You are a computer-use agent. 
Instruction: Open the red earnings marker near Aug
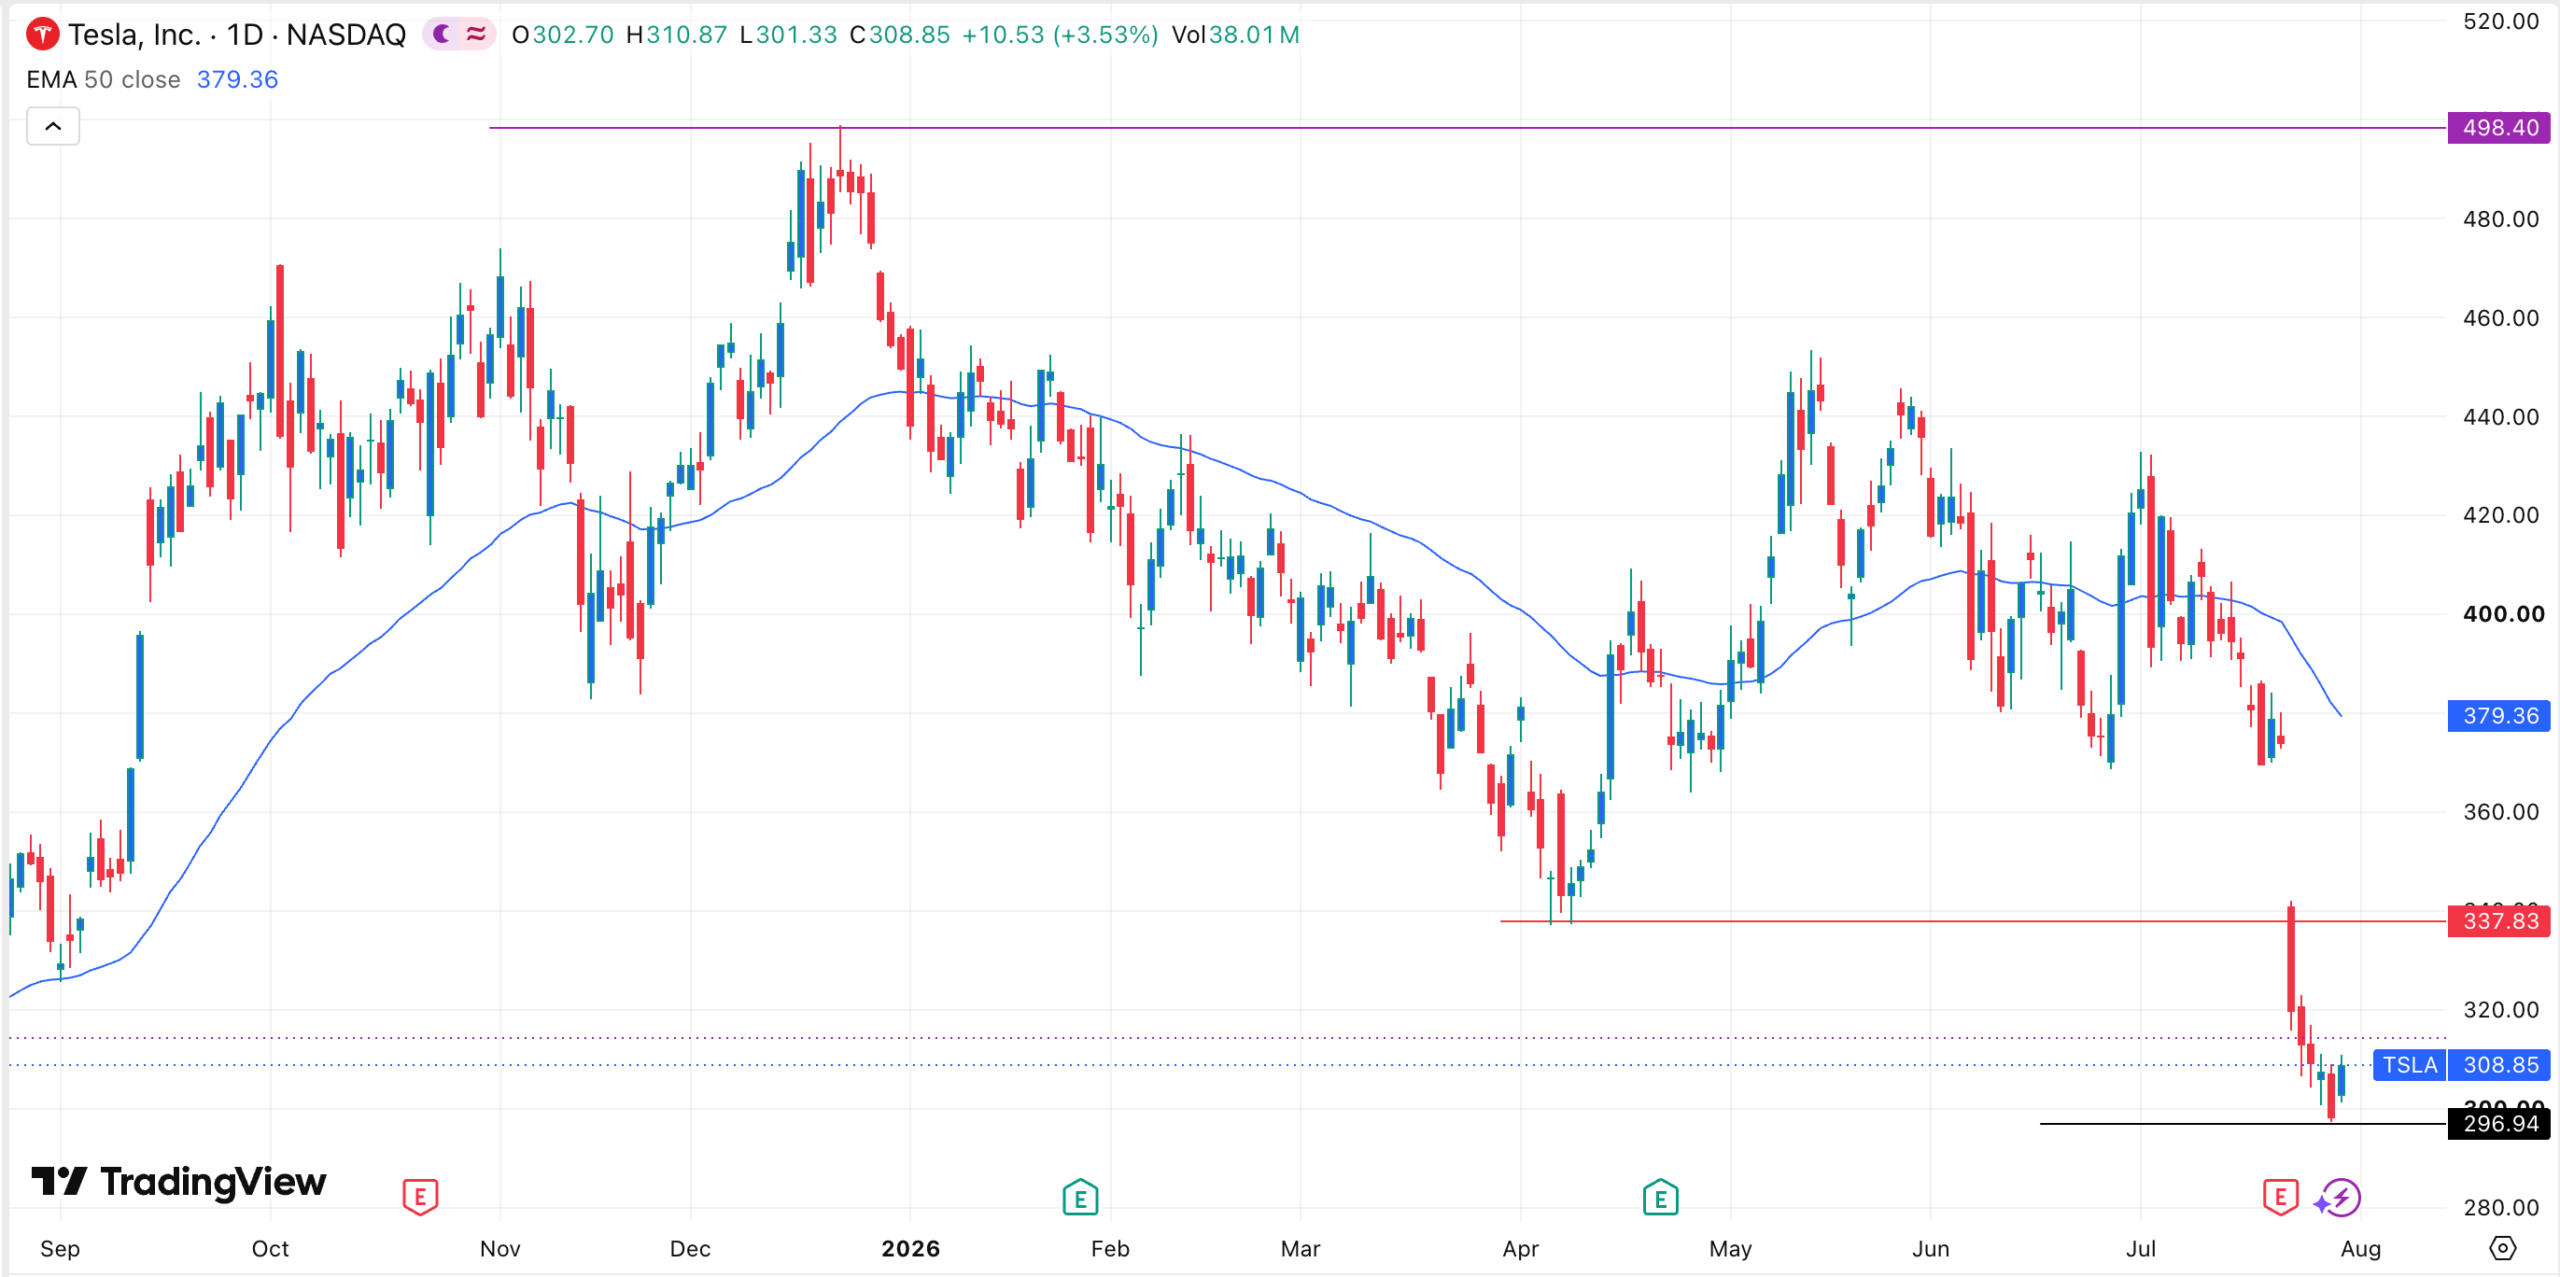[x=2280, y=1196]
